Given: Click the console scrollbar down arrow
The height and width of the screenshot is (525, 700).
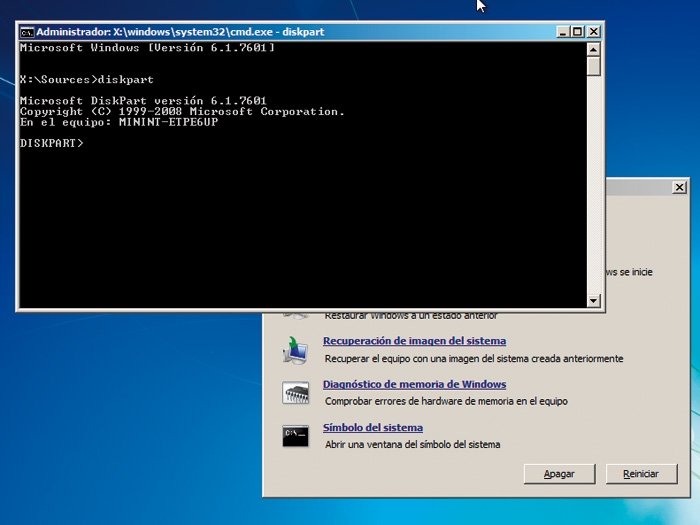Looking at the screenshot, I should tap(593, 300).
